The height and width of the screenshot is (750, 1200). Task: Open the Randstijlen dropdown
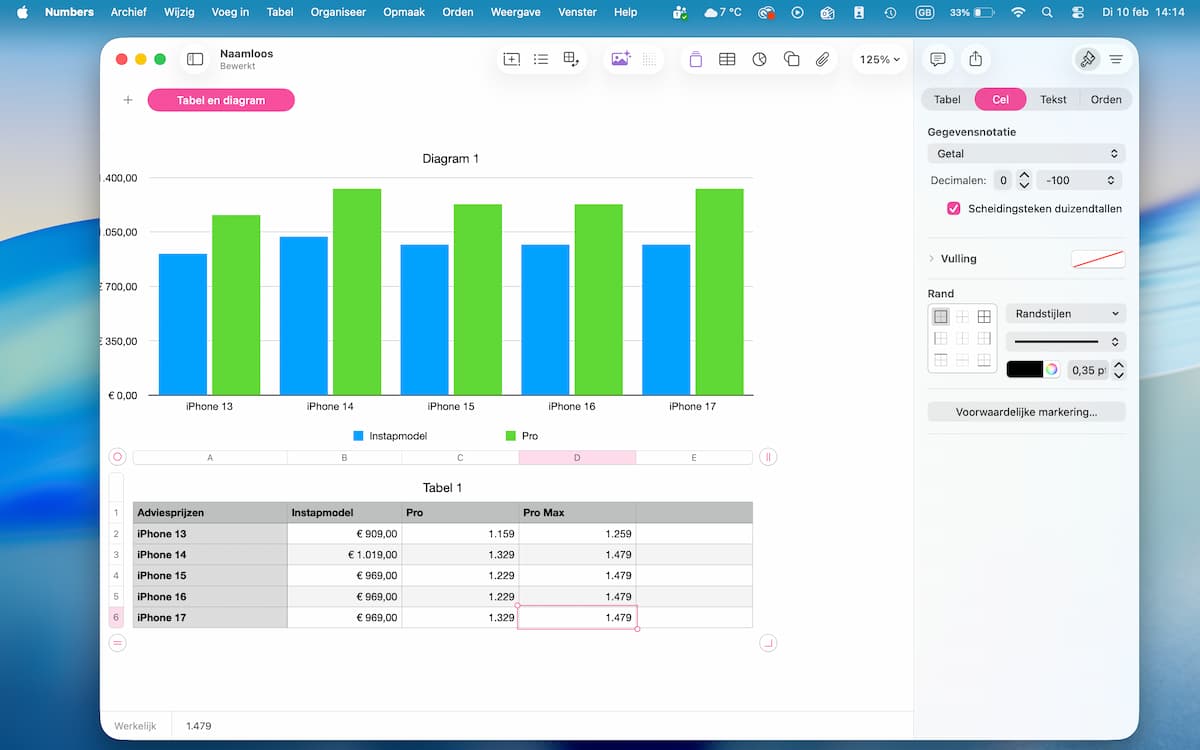tap(1065, 314)
